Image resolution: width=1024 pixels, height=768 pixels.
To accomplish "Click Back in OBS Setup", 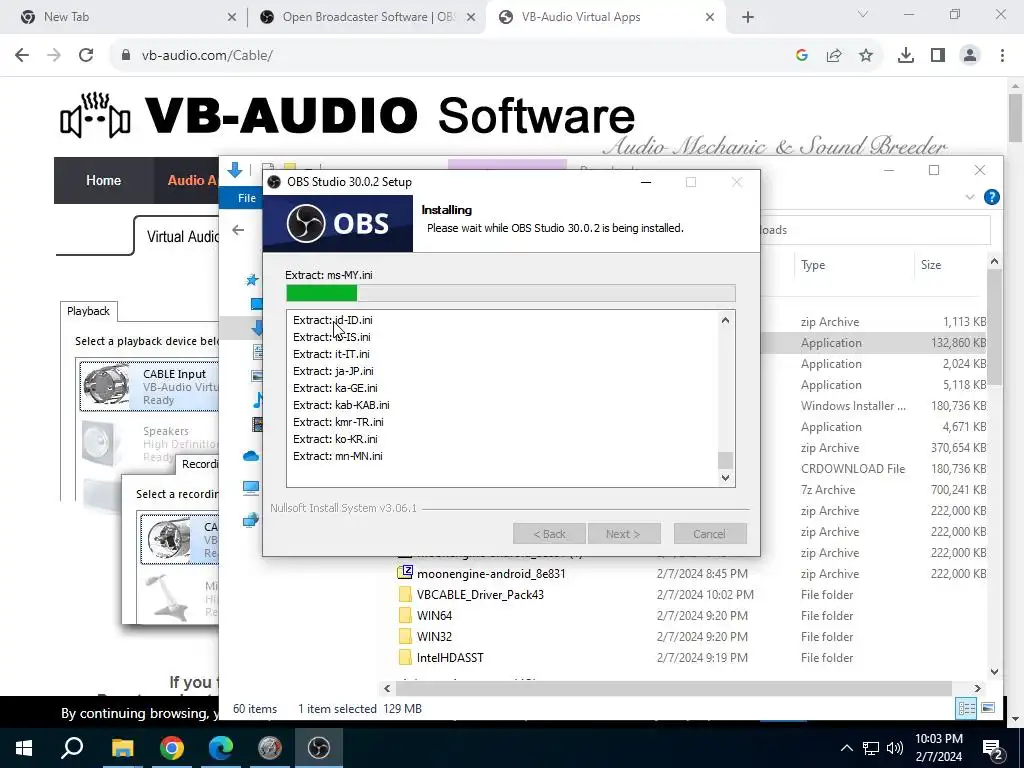I will tap(550, 534).
